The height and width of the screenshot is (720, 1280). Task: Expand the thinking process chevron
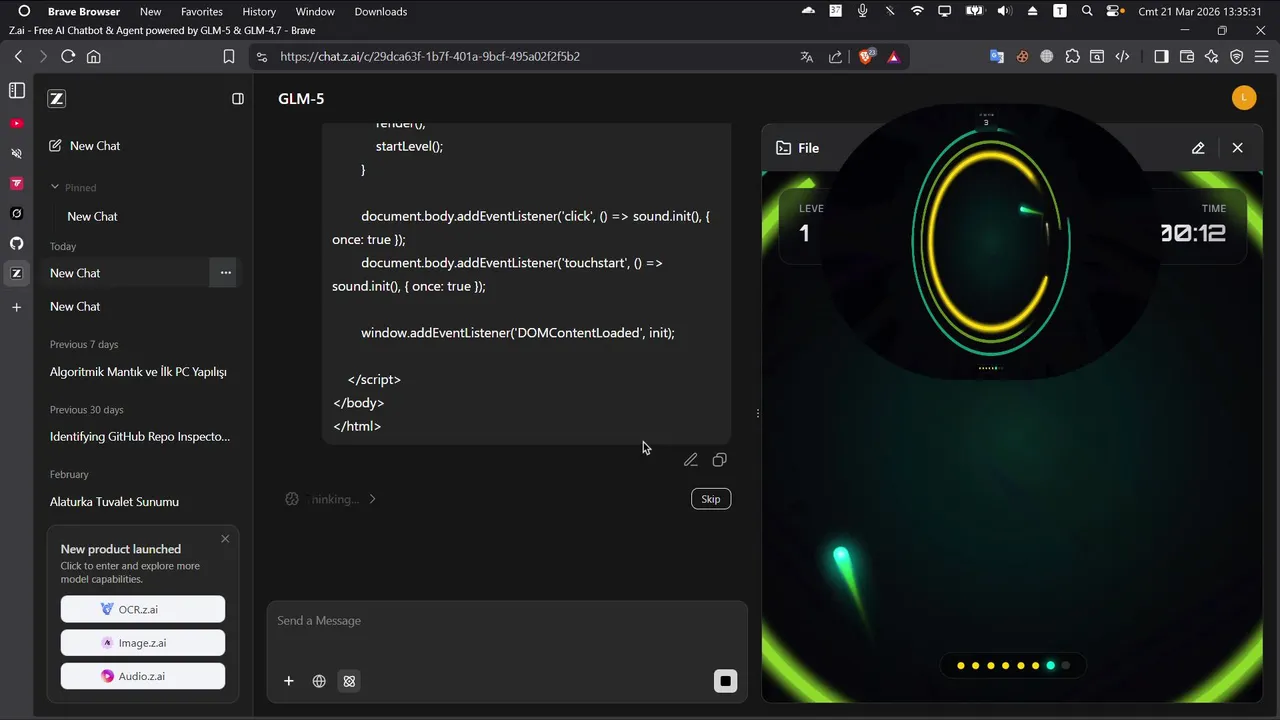pos(372,499)
